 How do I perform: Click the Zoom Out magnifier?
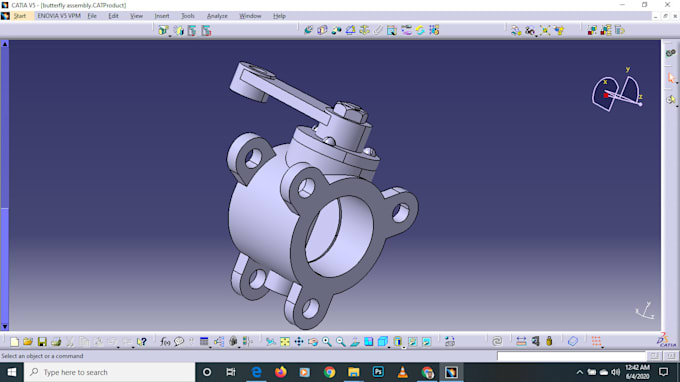point(340,342)
